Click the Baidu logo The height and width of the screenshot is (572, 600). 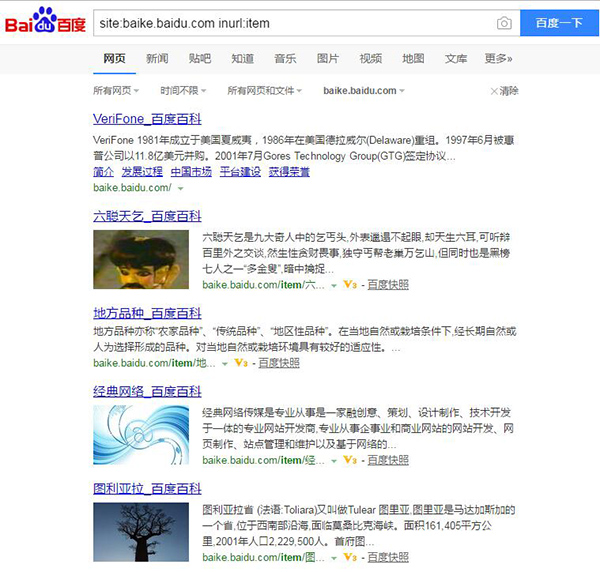[x=45, y=21]
